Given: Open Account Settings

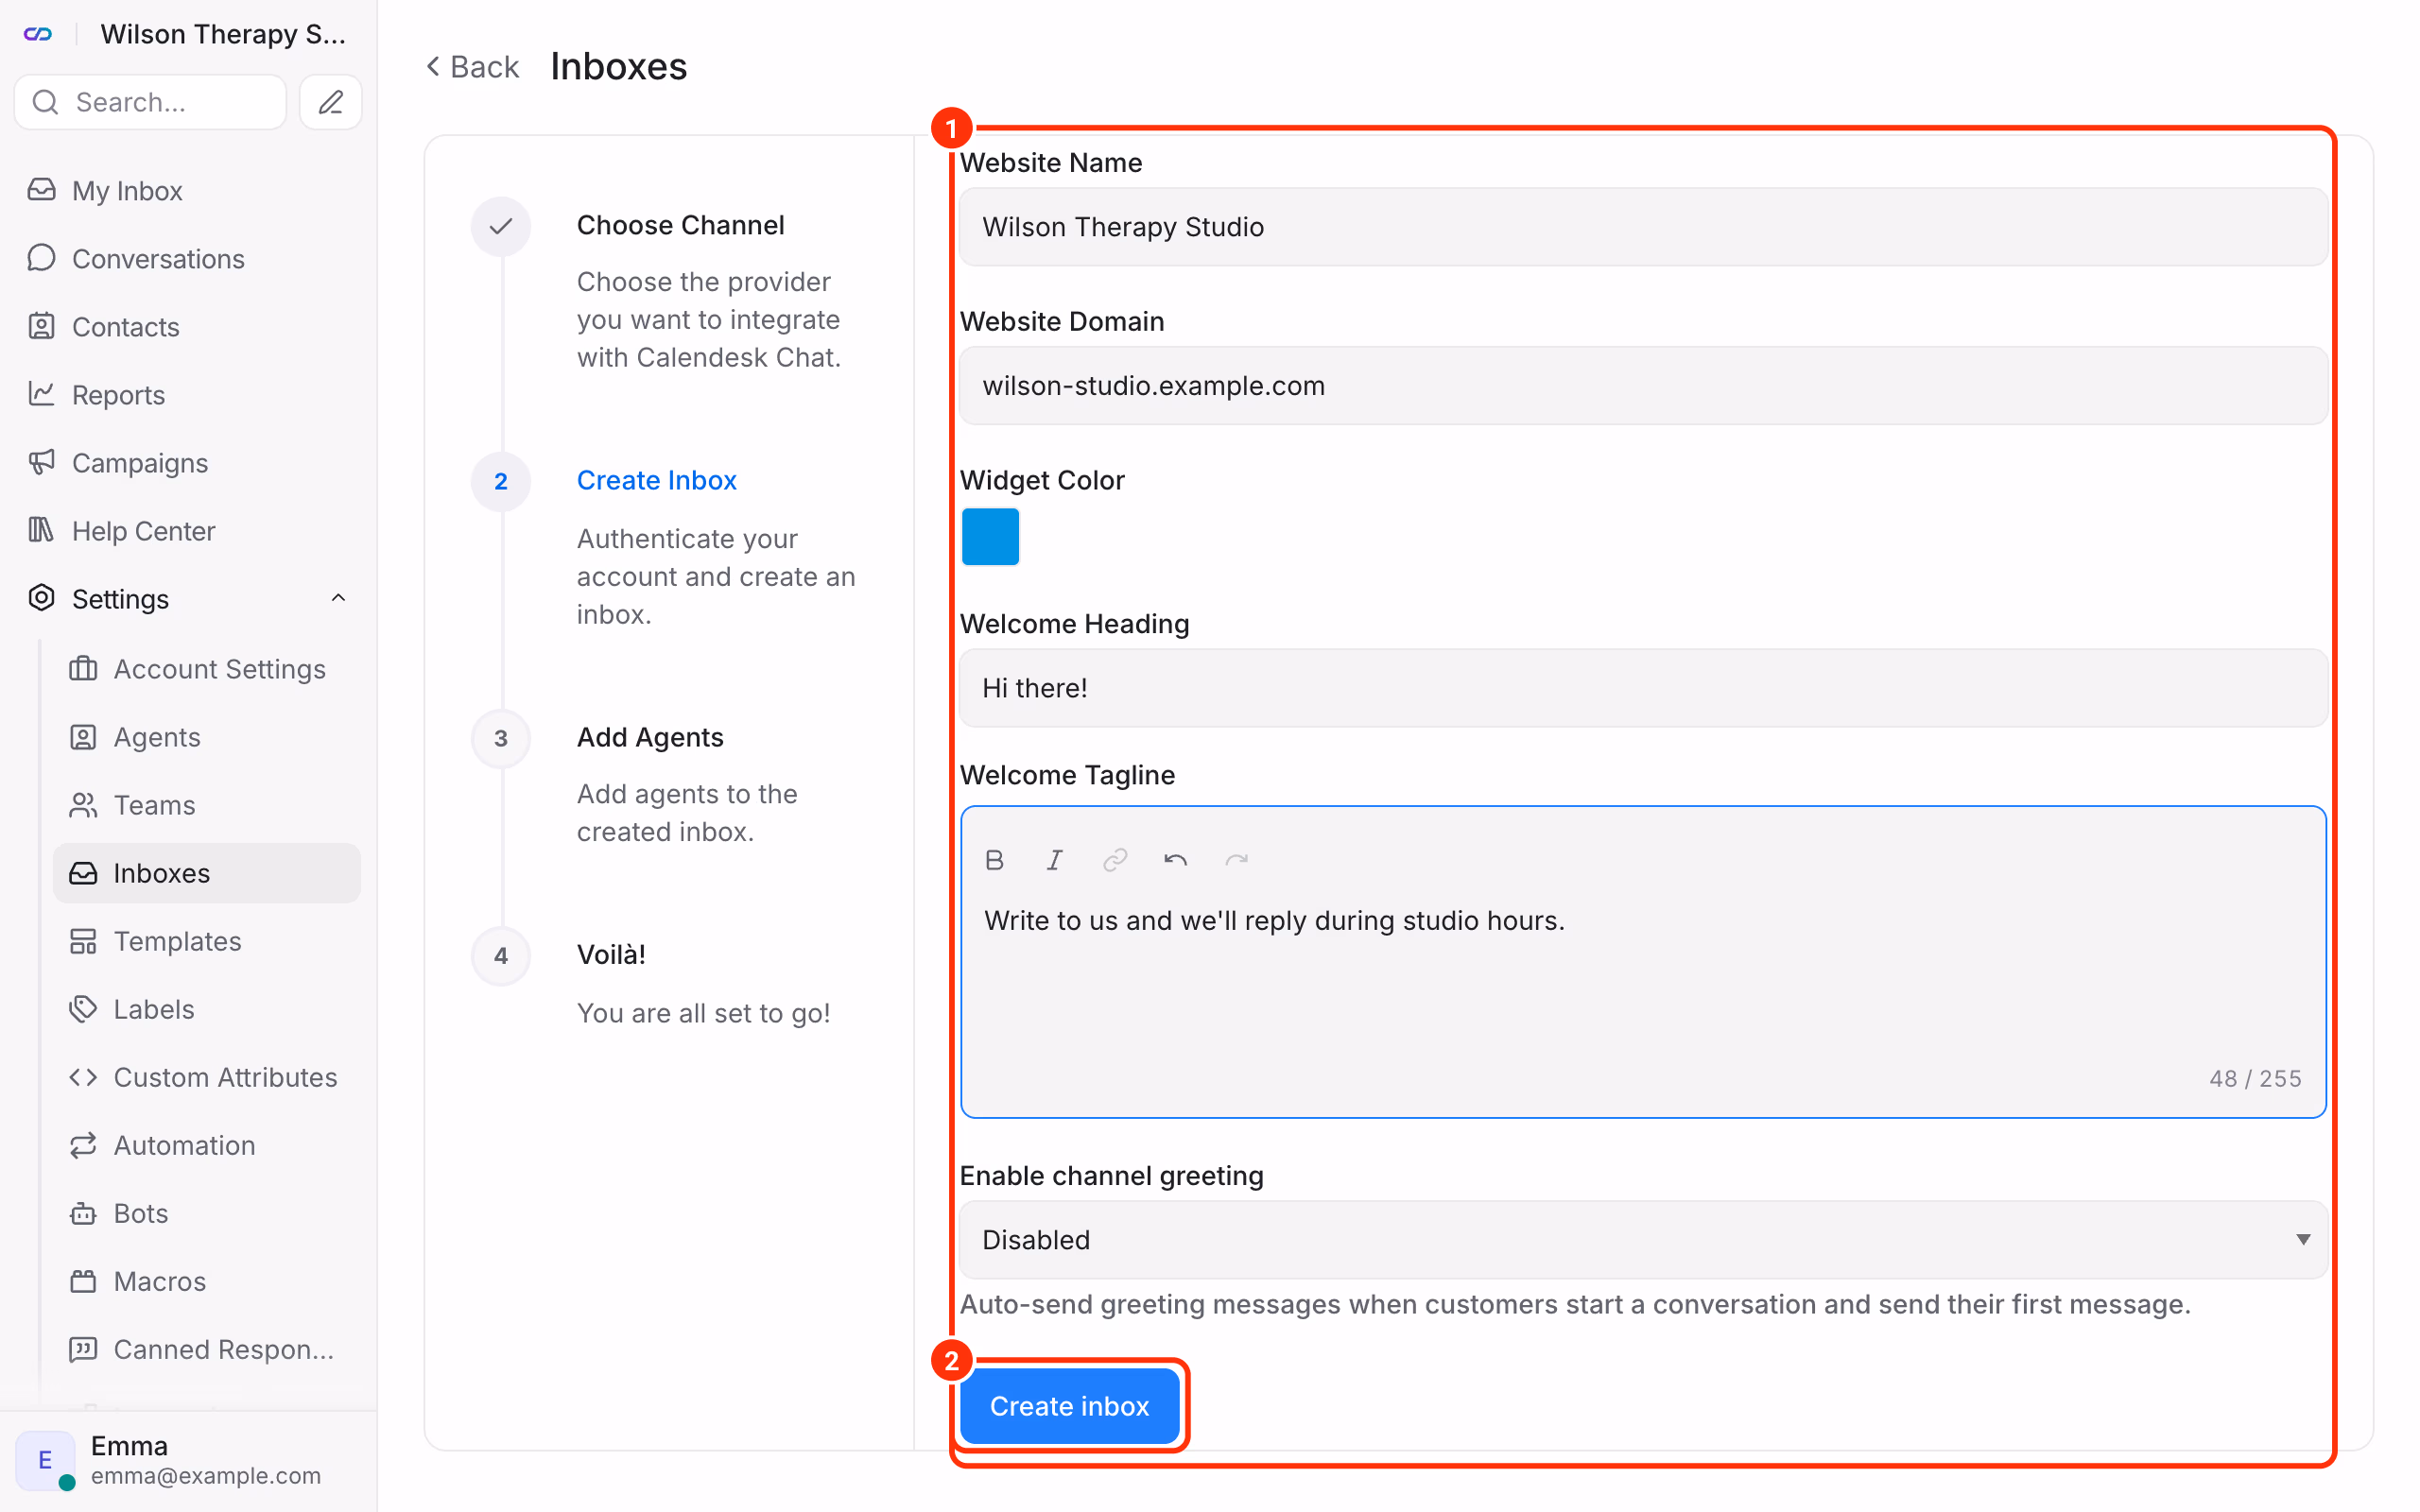Looking at the screenshot, I should tap(206, 668).
